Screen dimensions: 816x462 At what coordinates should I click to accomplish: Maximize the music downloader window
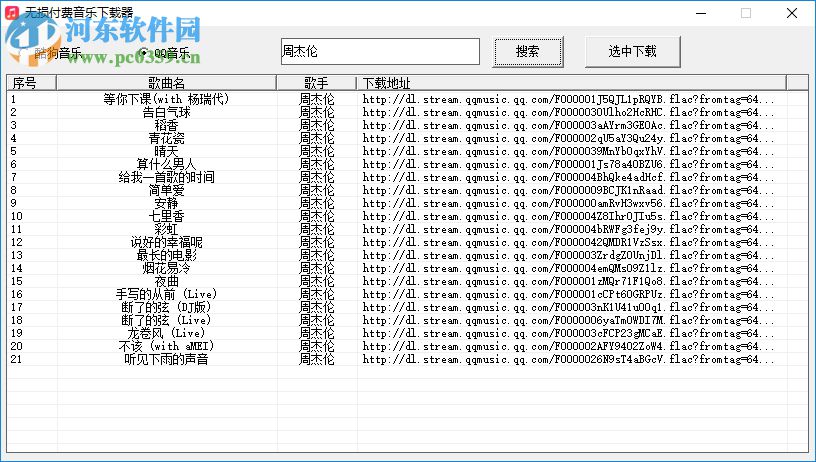tap(746, 13)
